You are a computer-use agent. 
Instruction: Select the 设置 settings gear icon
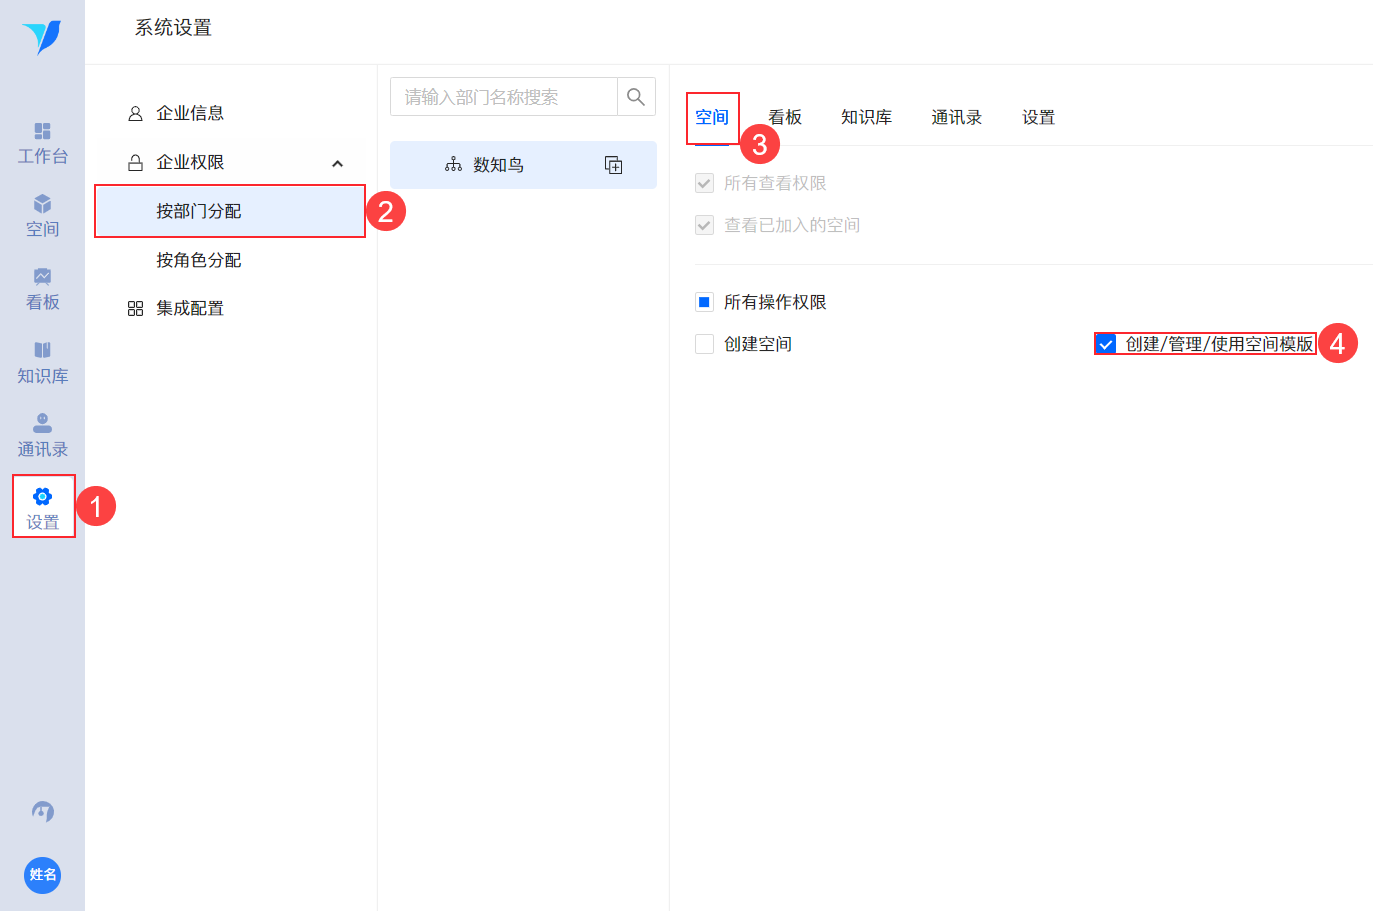click(42, 505)
